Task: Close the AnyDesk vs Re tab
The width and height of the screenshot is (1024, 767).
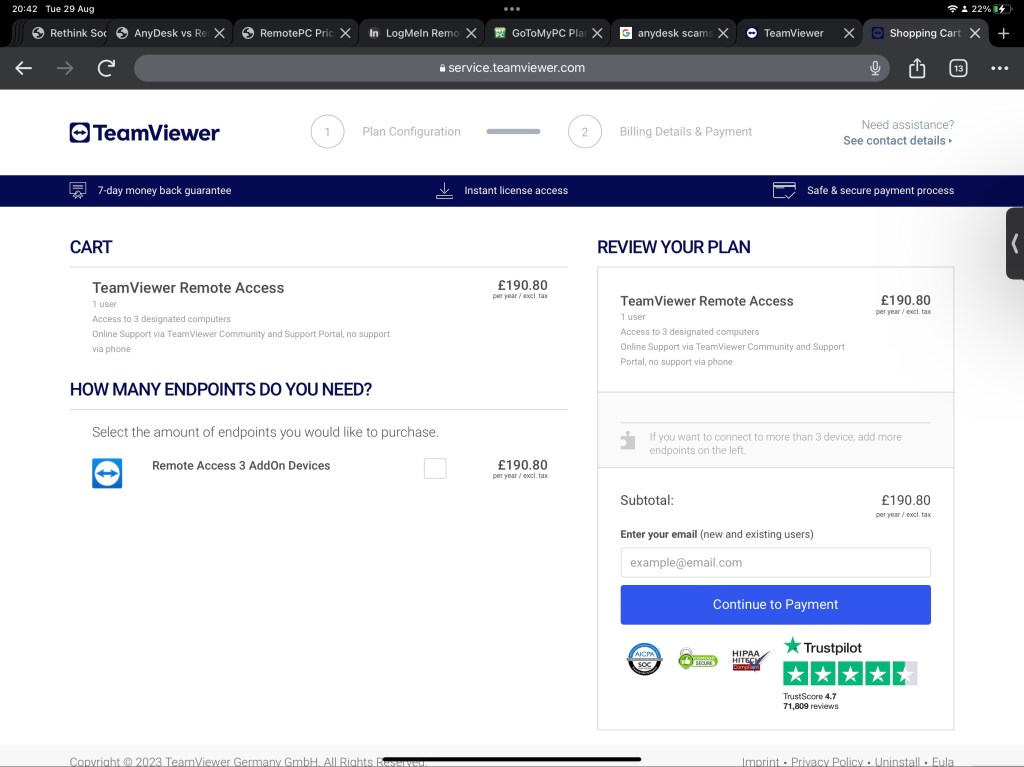Action: [219, 33]
